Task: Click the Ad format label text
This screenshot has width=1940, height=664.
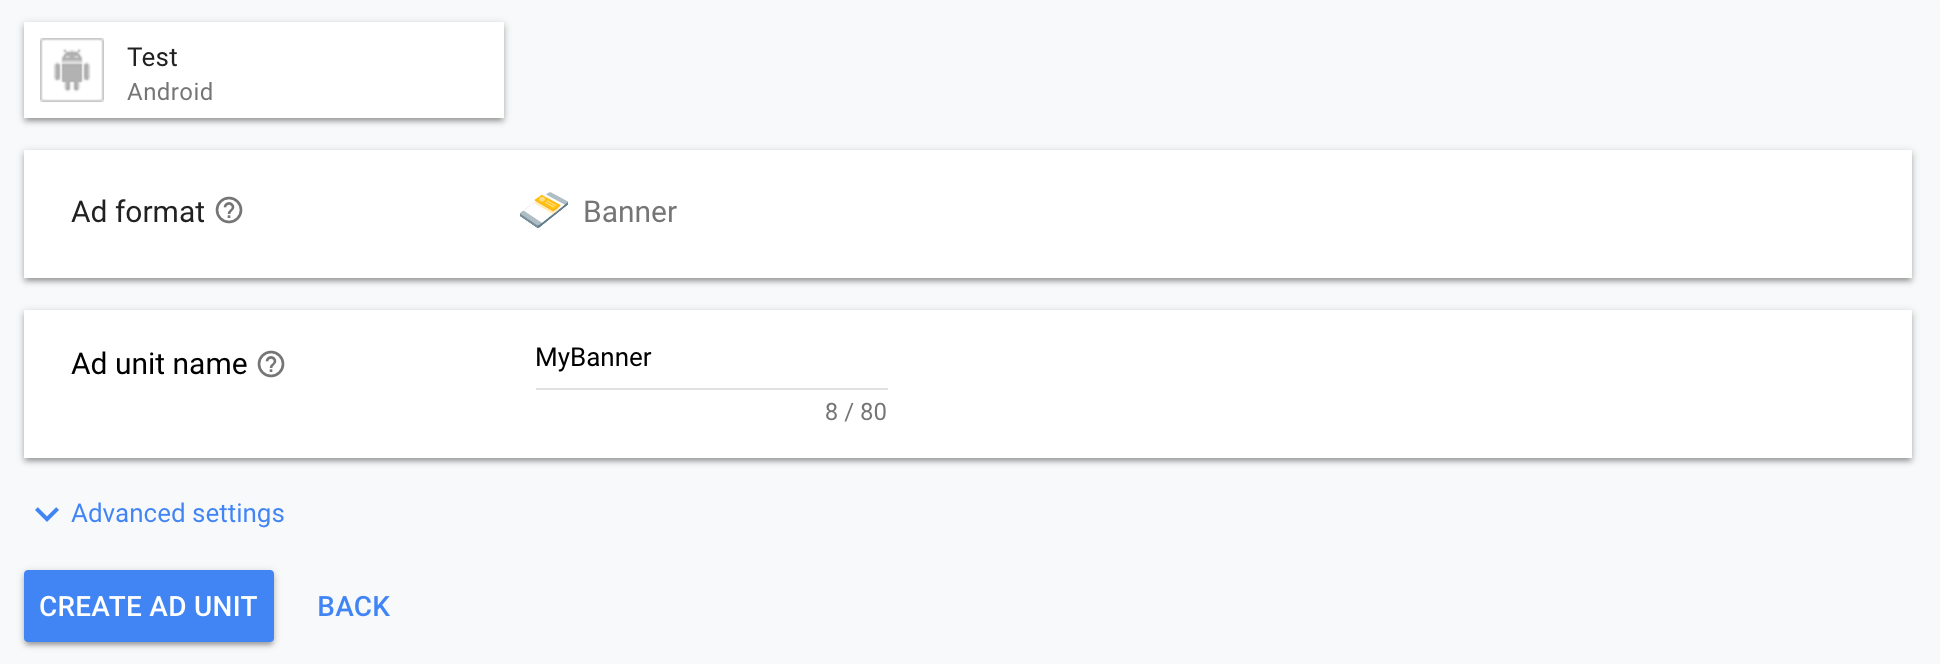Action: click(x=138, y=212)
